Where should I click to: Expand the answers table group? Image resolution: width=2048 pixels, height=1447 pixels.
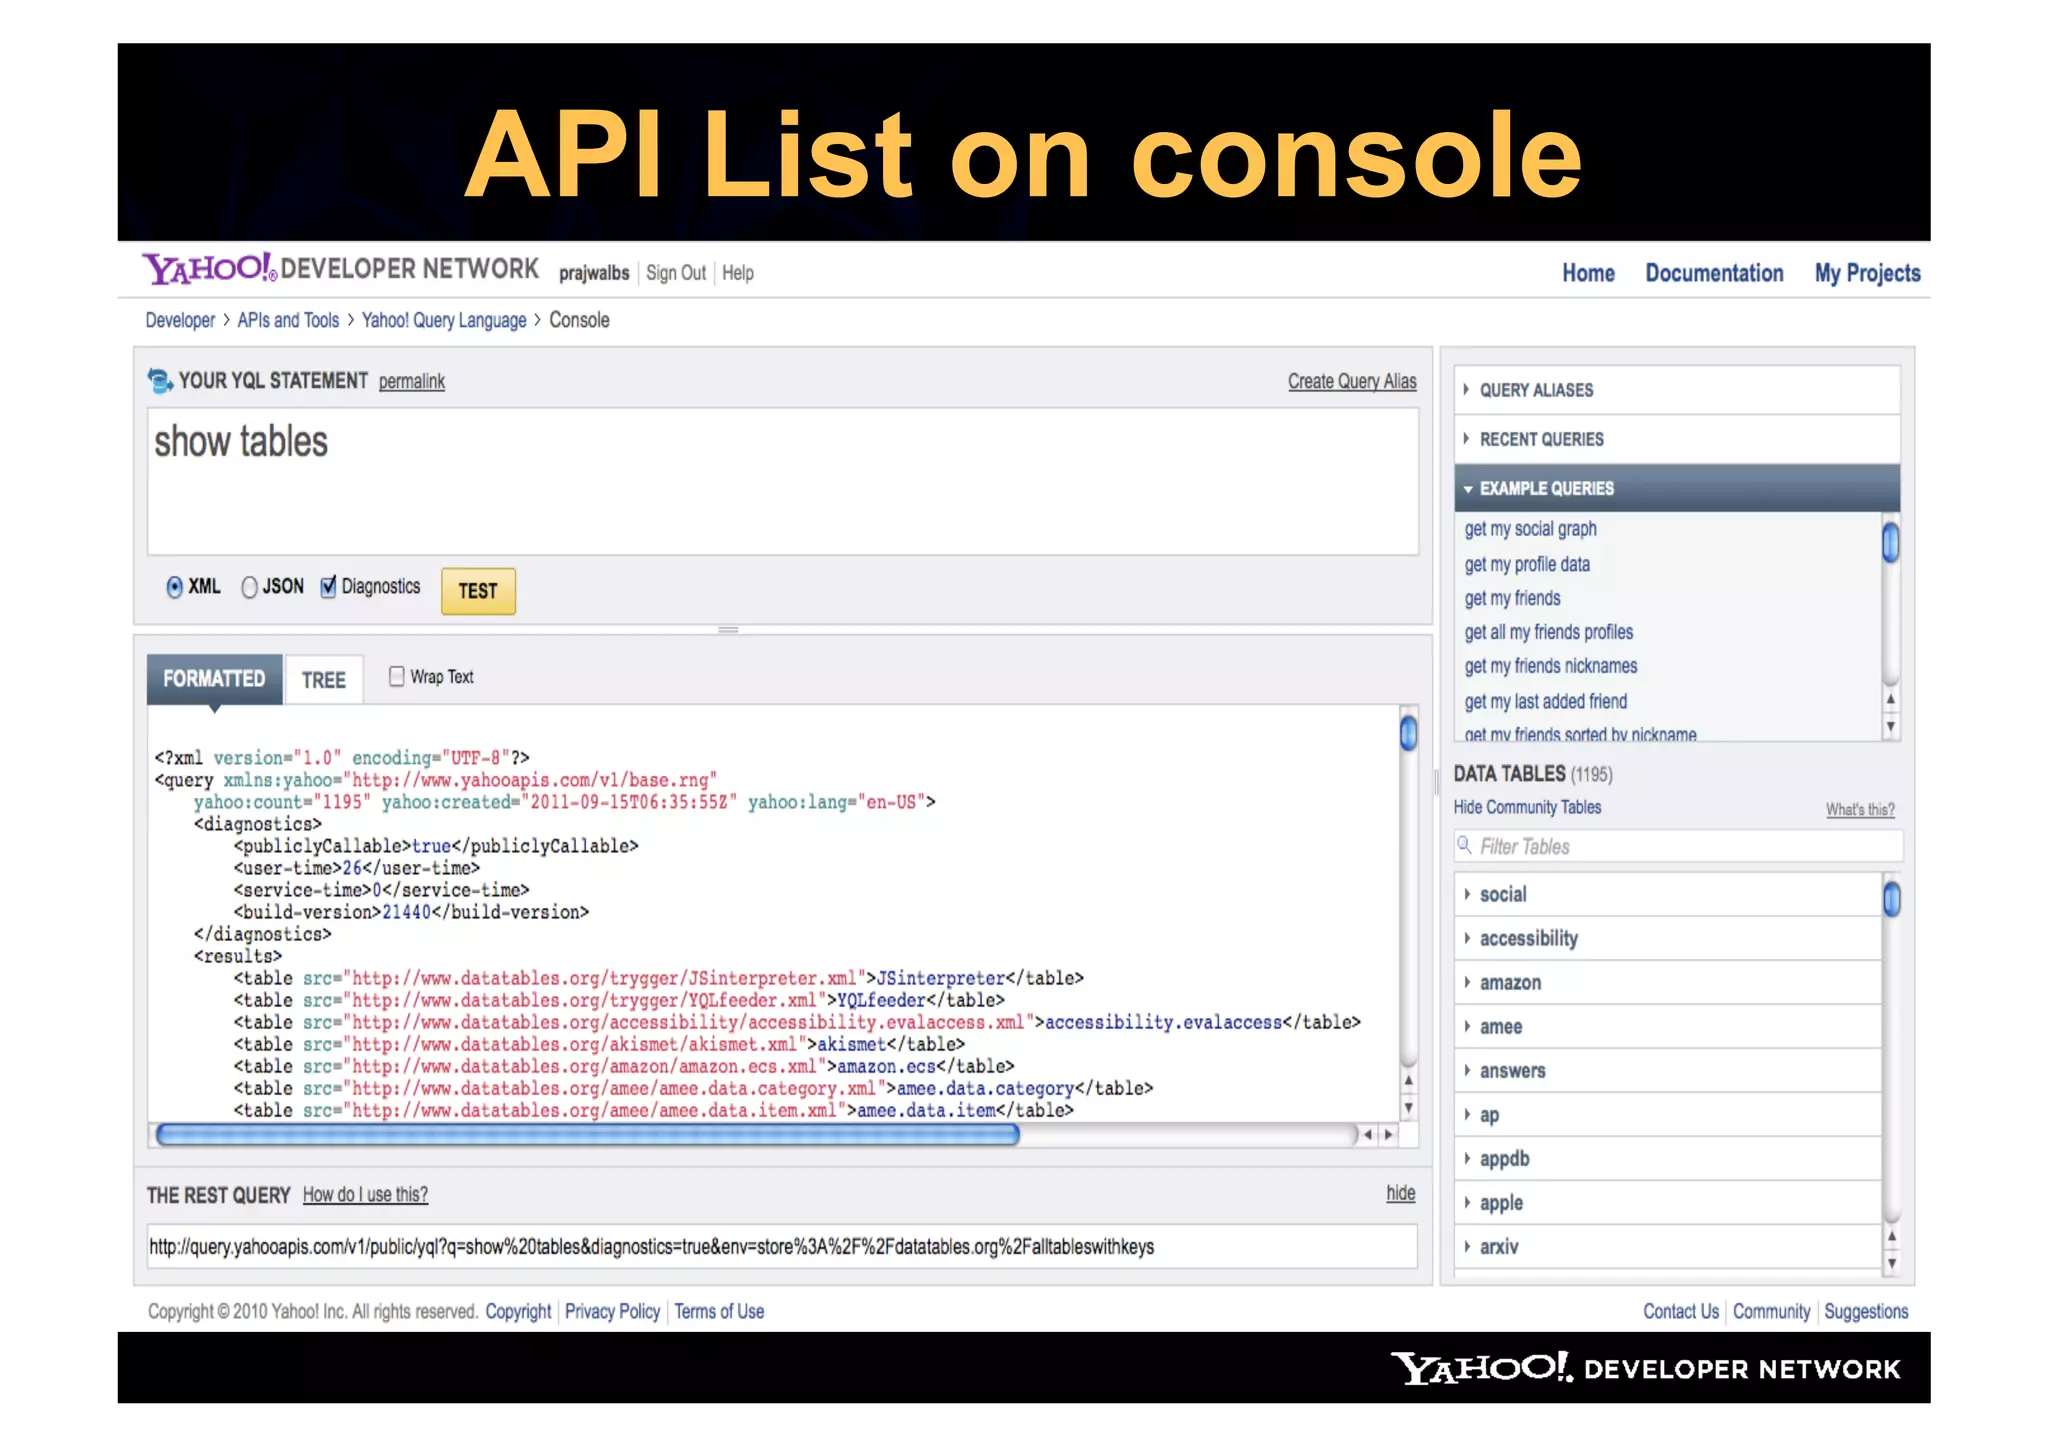1668,1070
